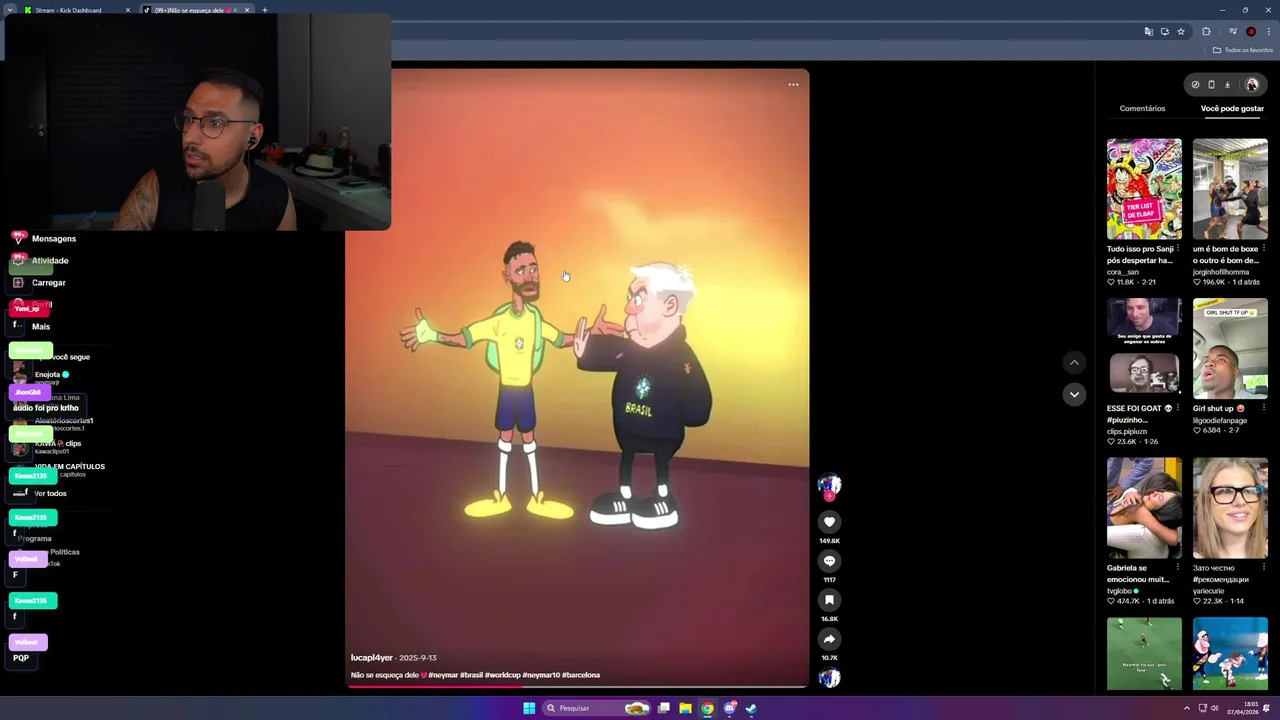Image resolution: width=1280 pixels, height=720 pixels.
Task: Select the Você pode gostar tab
Action: coord(1232,108)
